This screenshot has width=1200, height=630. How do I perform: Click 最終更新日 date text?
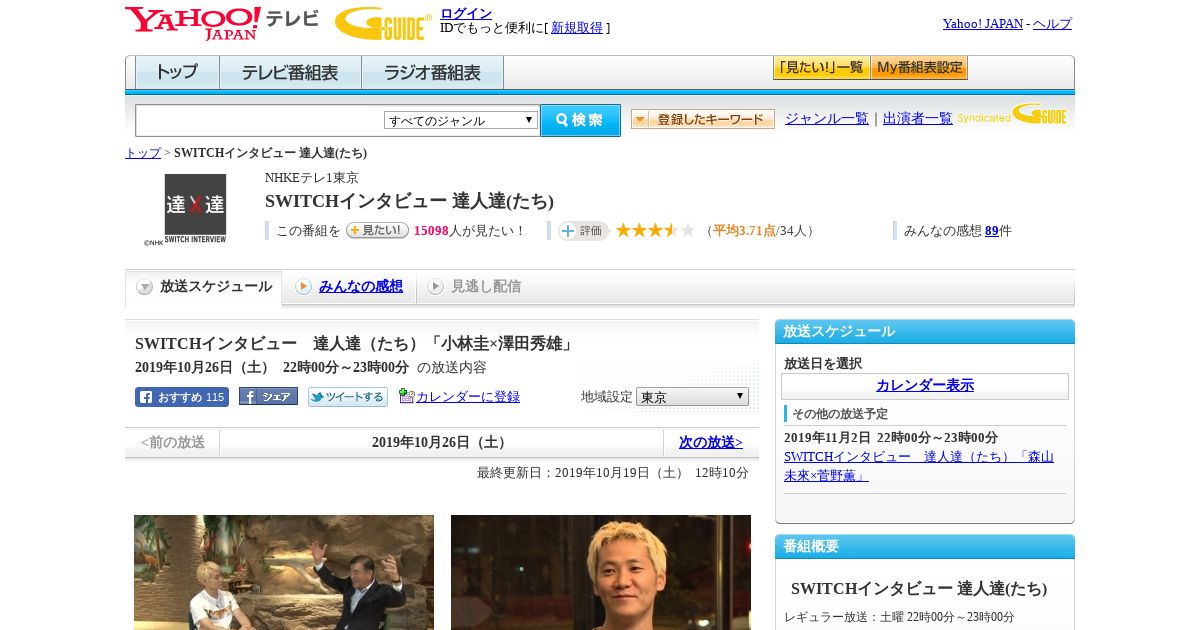pos(613,473)
